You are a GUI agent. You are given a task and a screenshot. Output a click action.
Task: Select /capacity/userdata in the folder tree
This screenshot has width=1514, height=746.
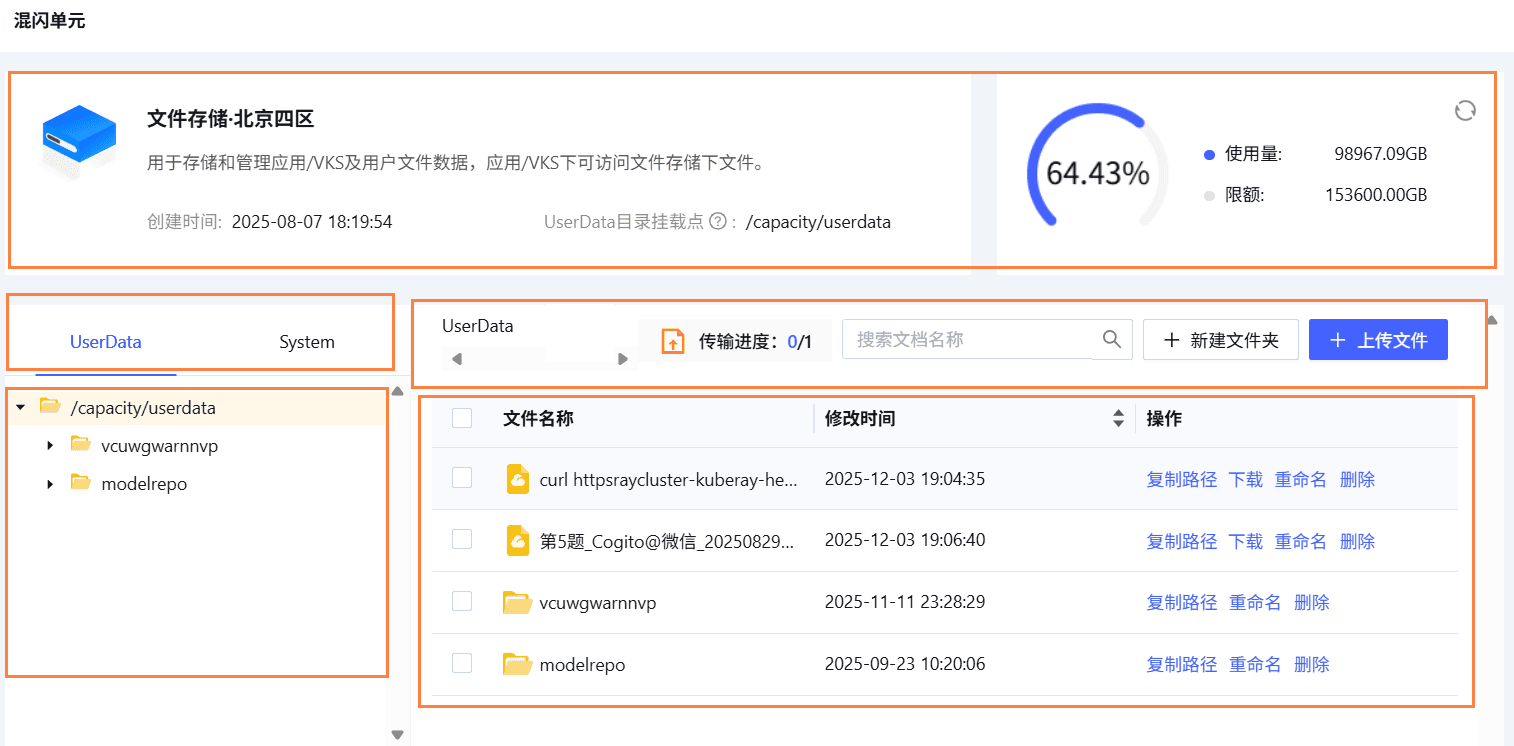143,408
